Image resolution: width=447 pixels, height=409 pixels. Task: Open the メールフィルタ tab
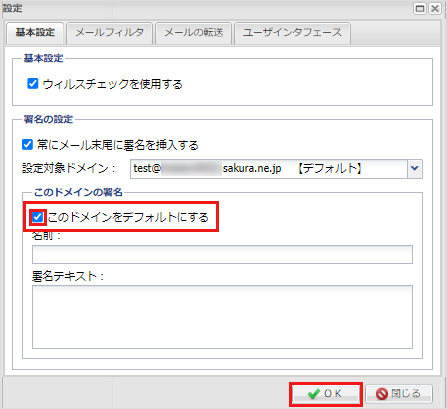pyautogui.click(x=109, y=33)
